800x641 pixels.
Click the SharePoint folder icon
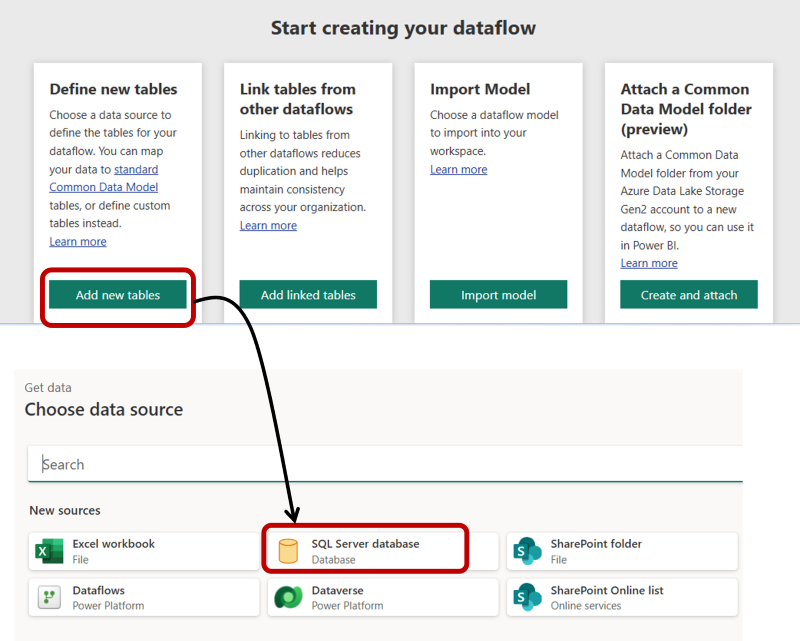(527, 551)
